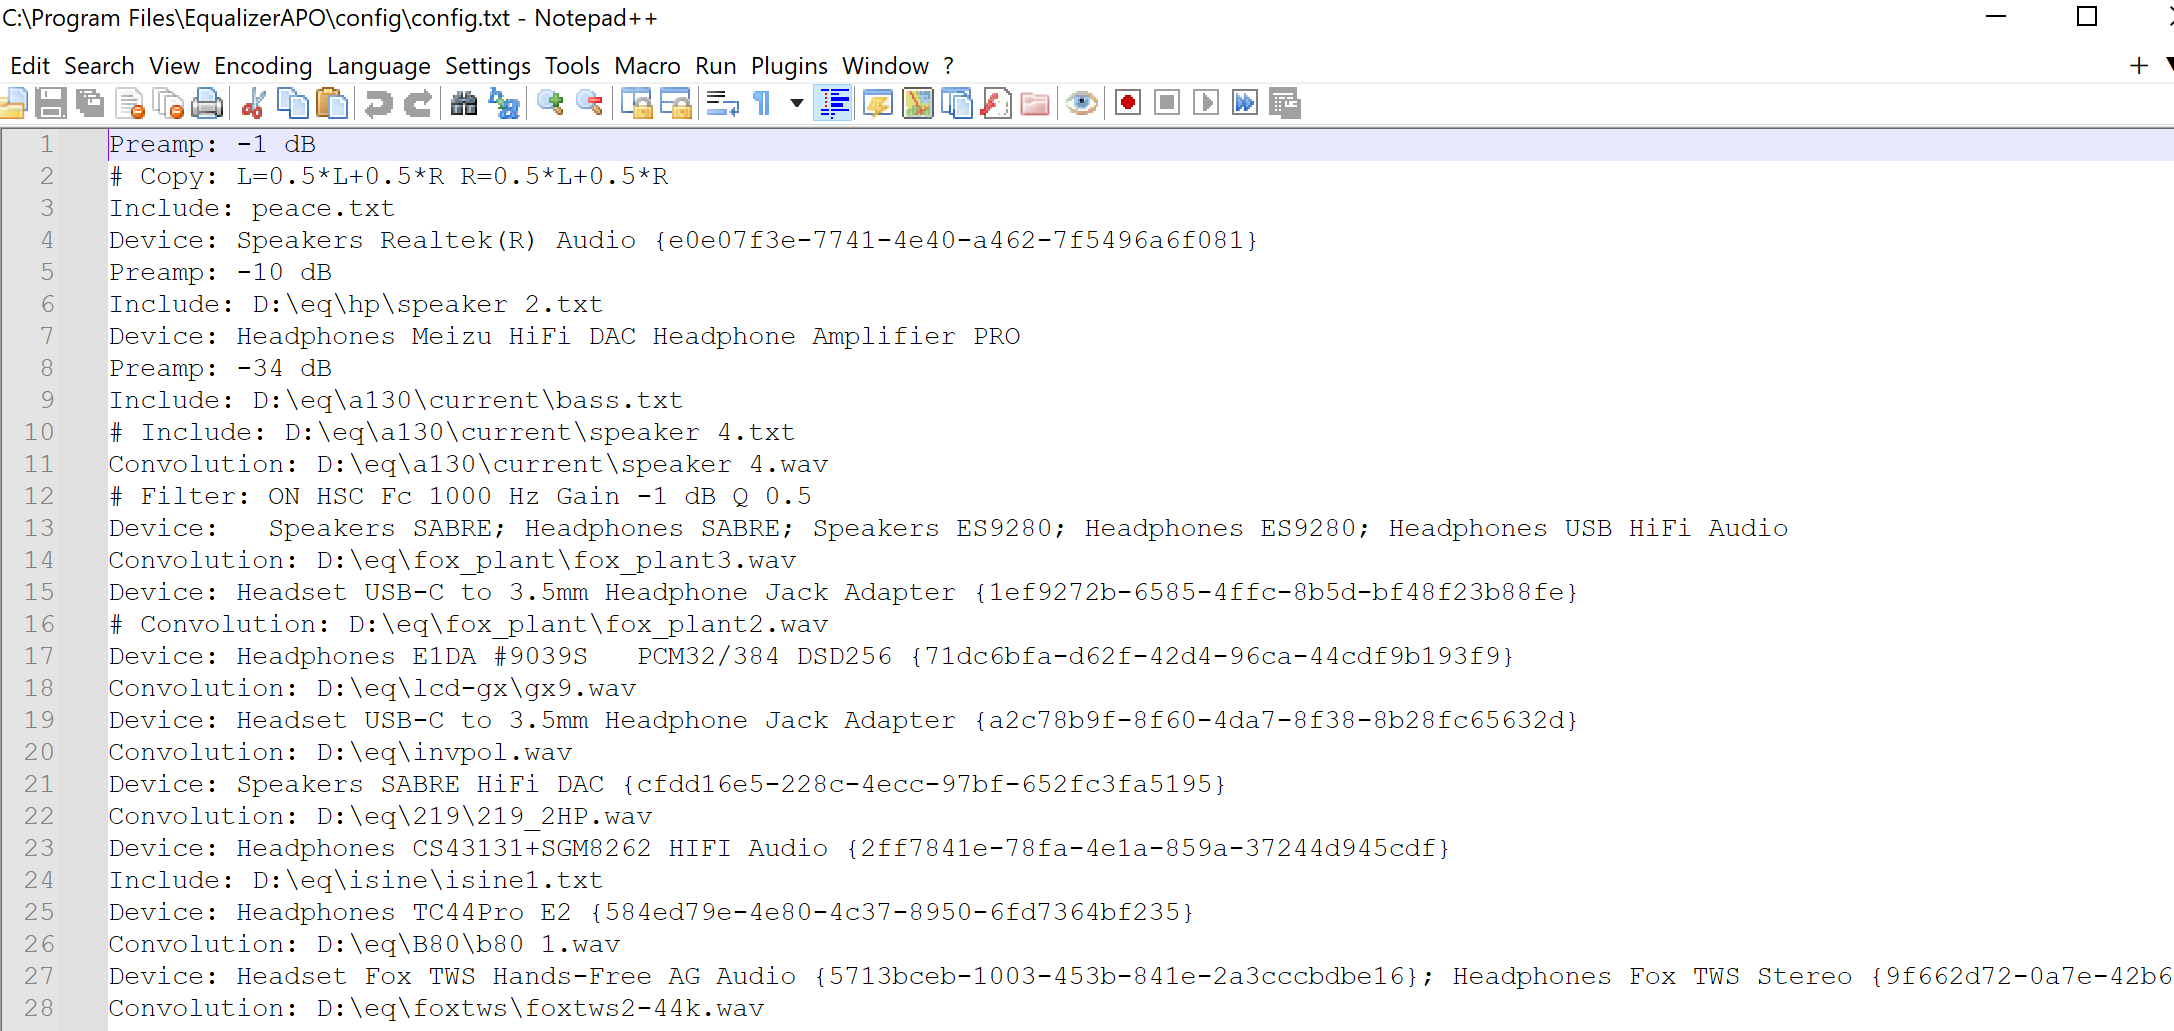This screenshot has width=2174, height=1031.
Task: Minimize the Notepad++ window
Action: pos(1996,16)
